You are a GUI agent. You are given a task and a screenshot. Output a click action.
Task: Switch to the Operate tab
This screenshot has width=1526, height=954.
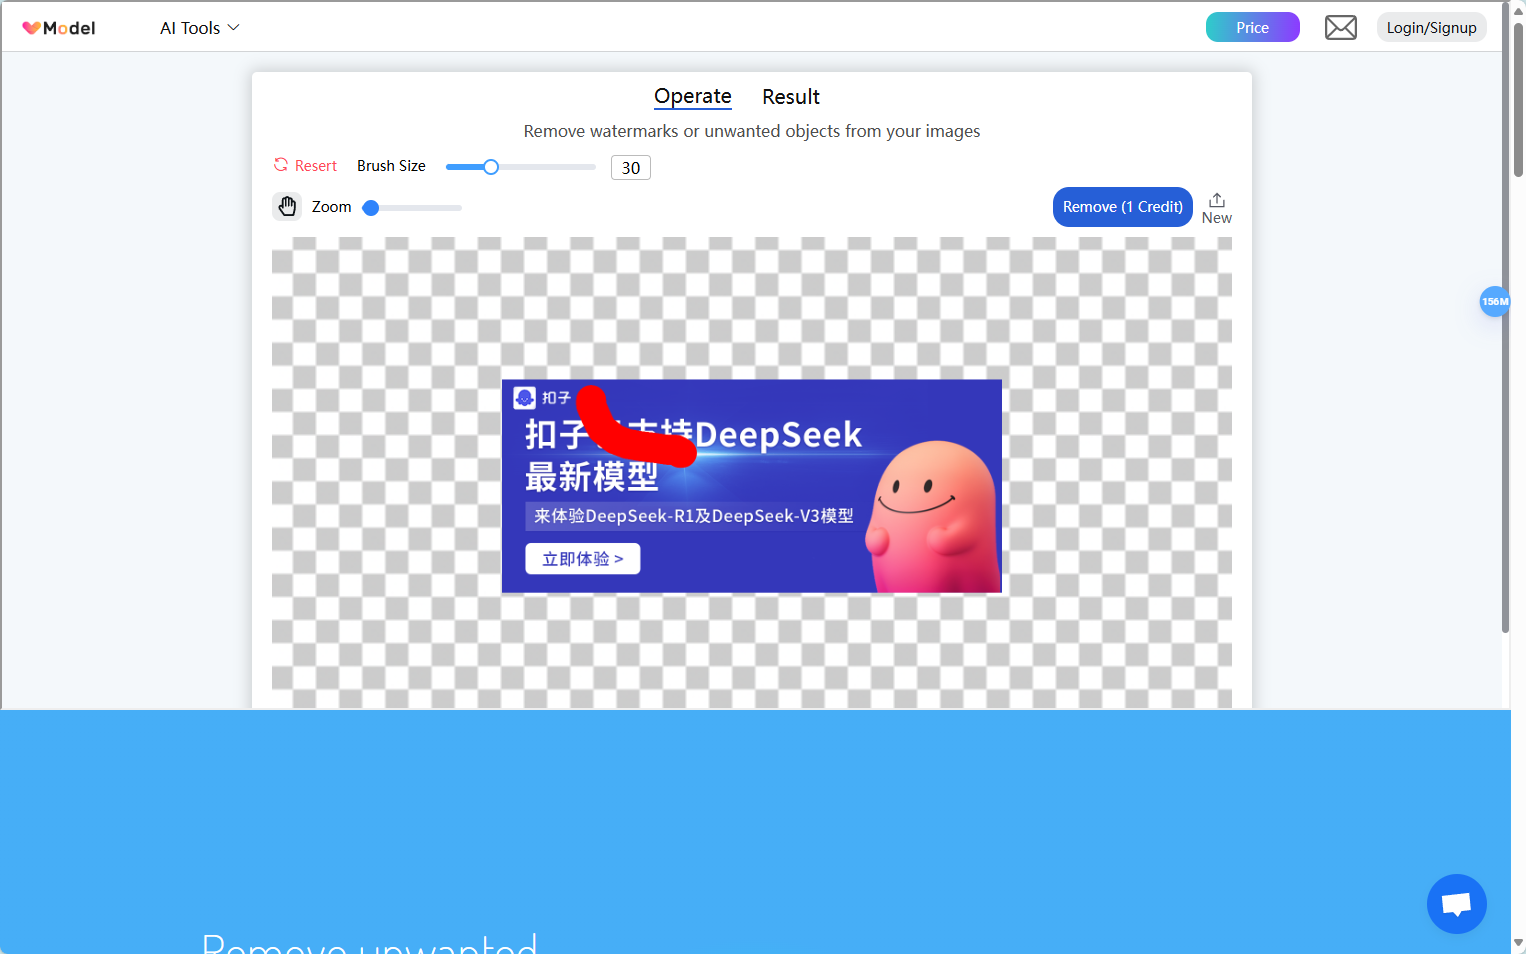tap(693, 97)
